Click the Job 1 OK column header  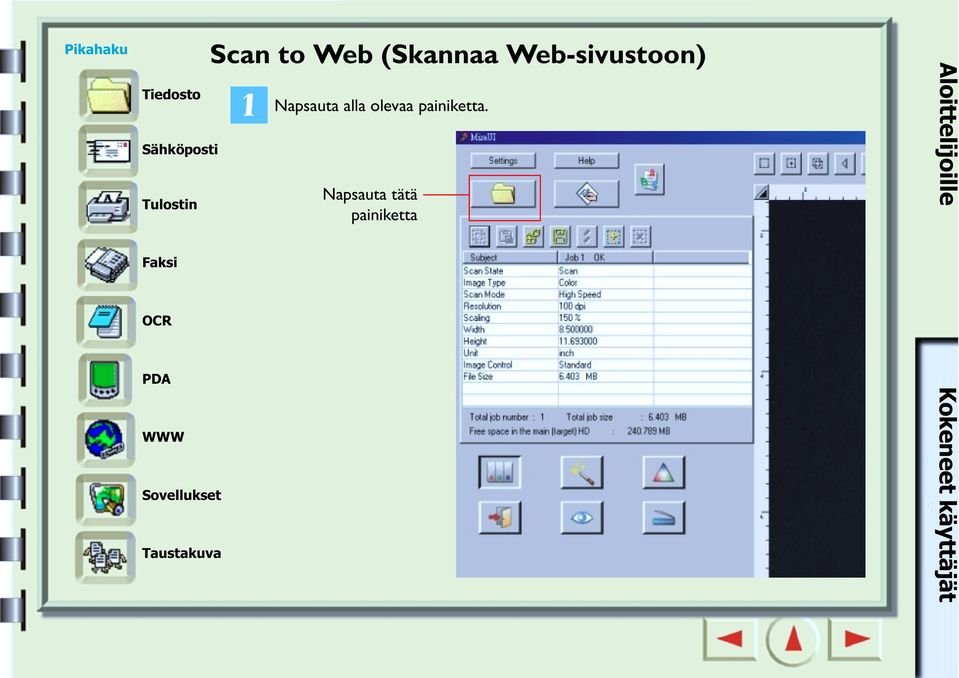pos(605,257)
